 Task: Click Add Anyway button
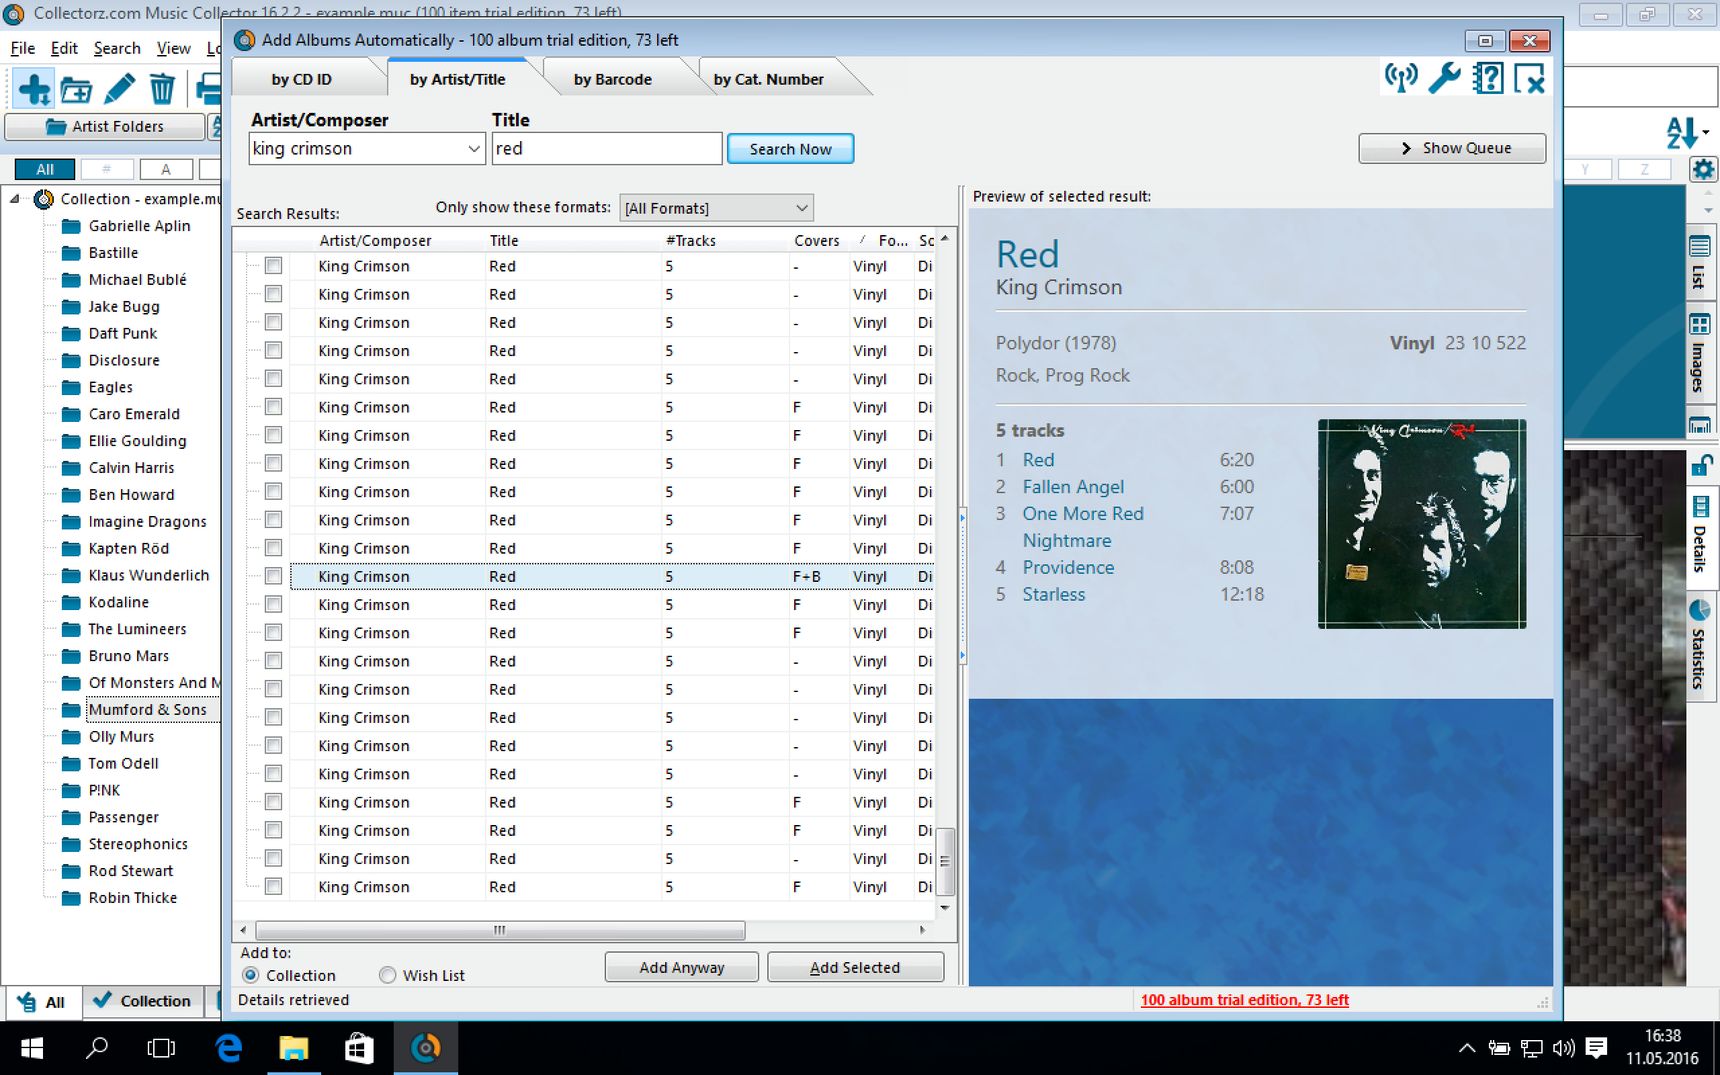pos(681,967)
